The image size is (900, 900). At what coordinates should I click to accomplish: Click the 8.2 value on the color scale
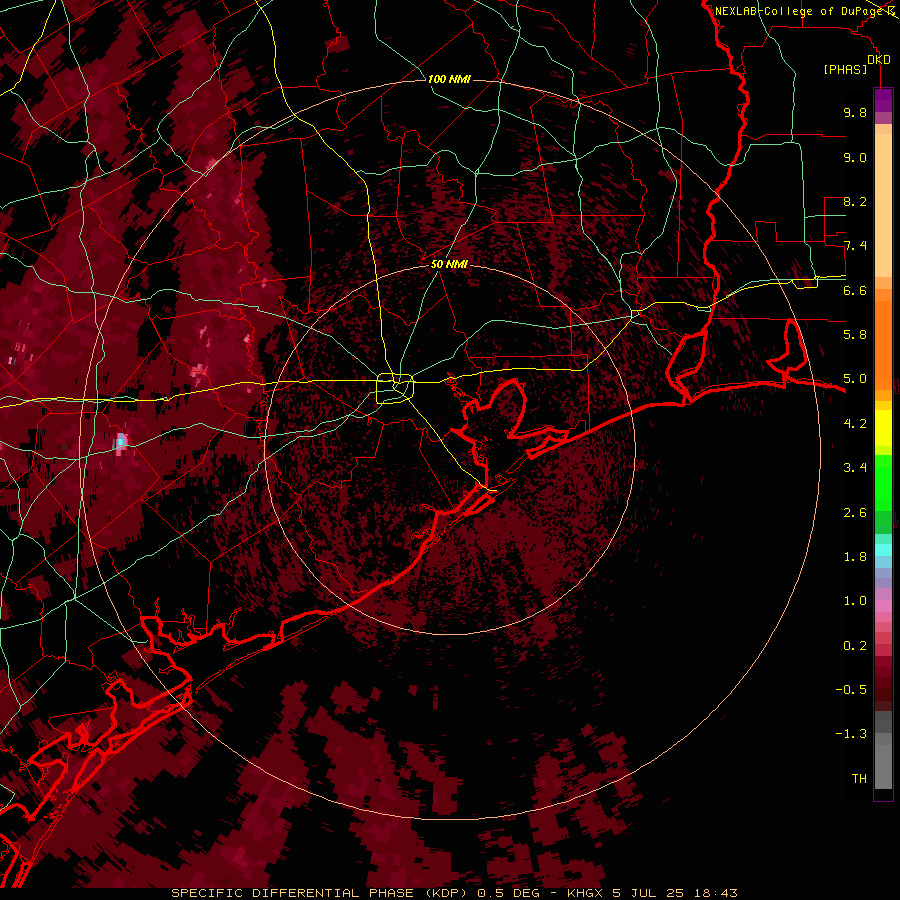click(x=855, y=201)
